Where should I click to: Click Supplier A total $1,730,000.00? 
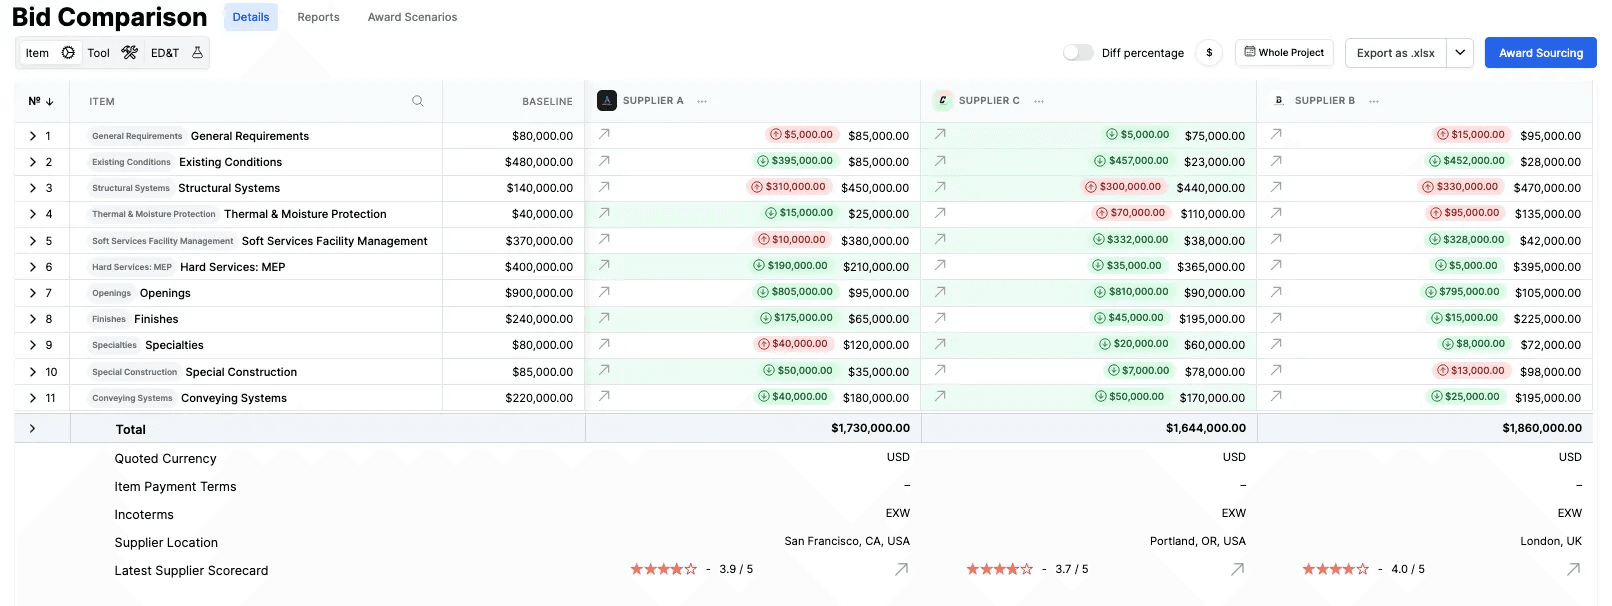(x=870, y=428)
